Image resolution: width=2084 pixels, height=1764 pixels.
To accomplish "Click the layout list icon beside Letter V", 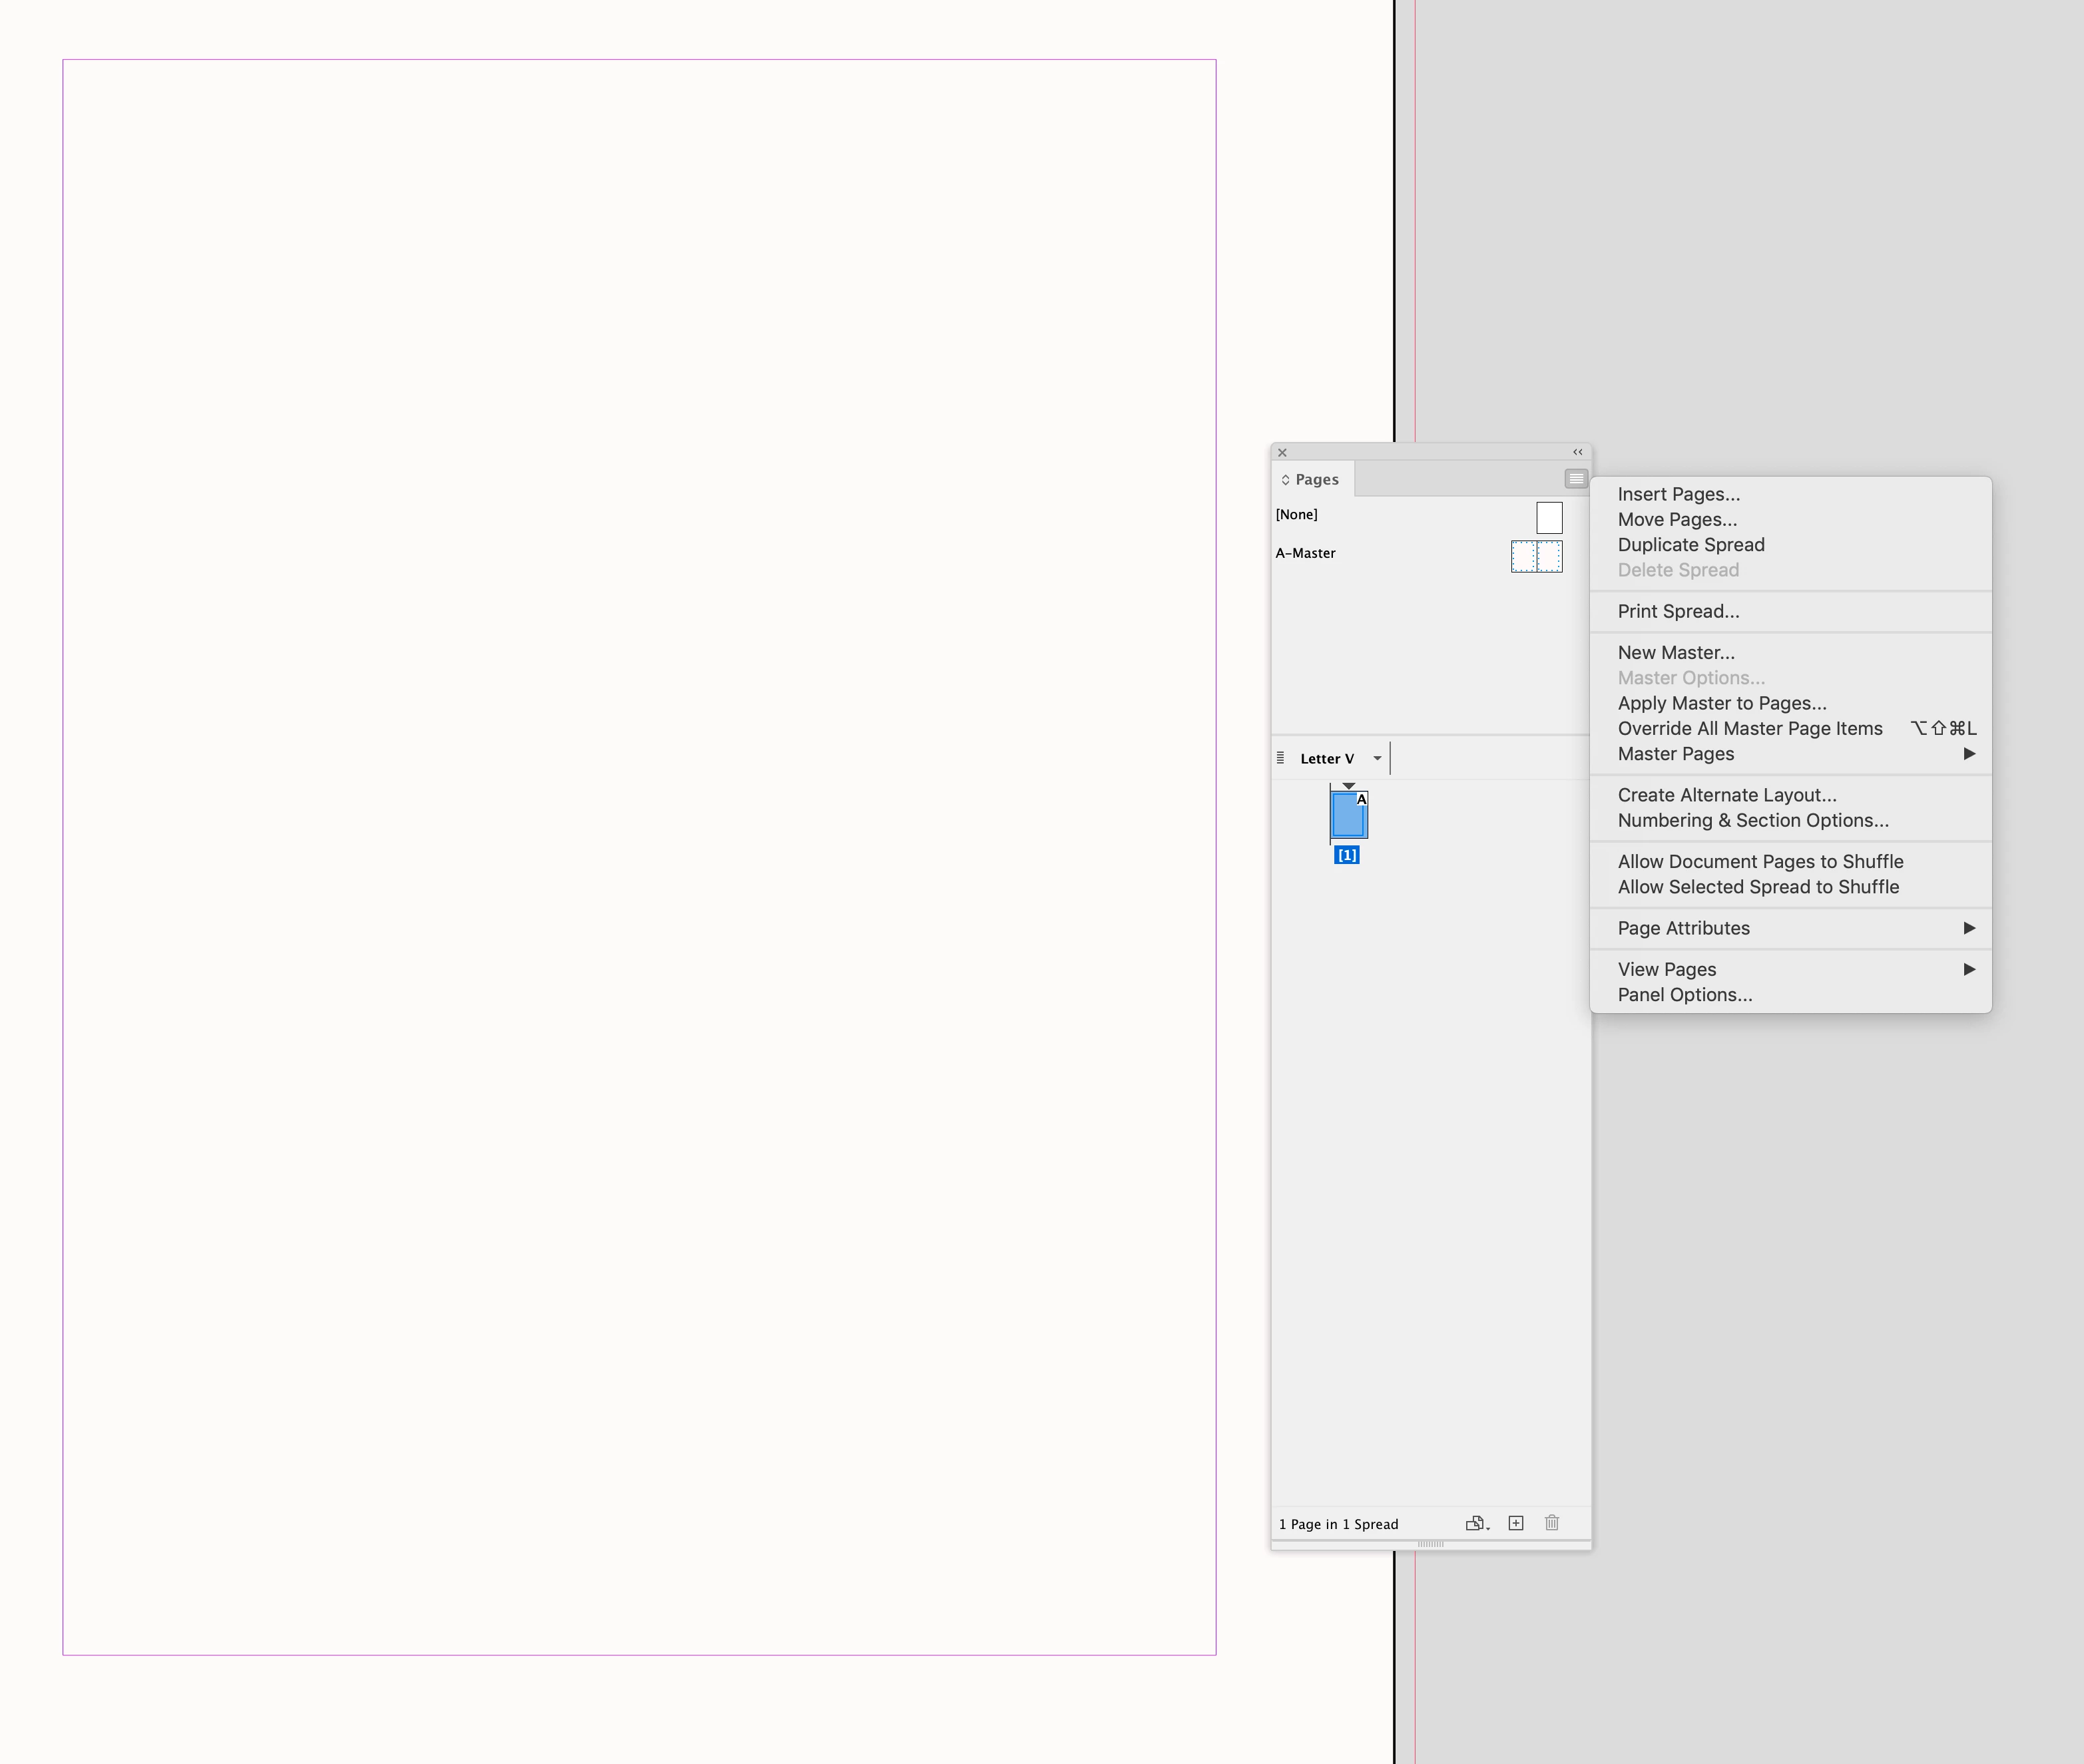I will pyautogui.click(x=1280, y=758).
